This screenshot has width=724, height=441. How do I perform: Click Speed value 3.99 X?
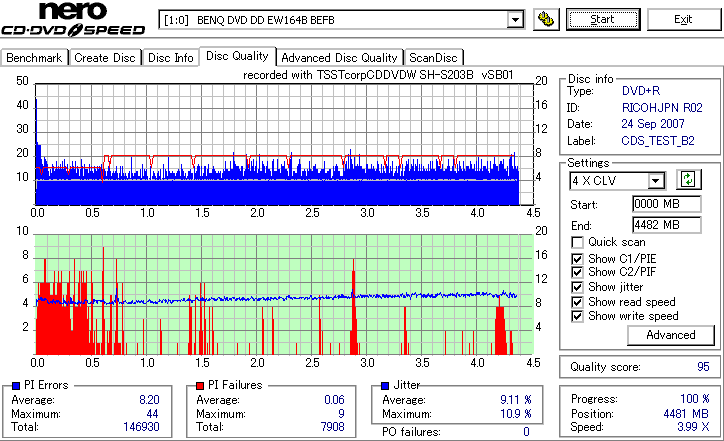tap(693, 427)
